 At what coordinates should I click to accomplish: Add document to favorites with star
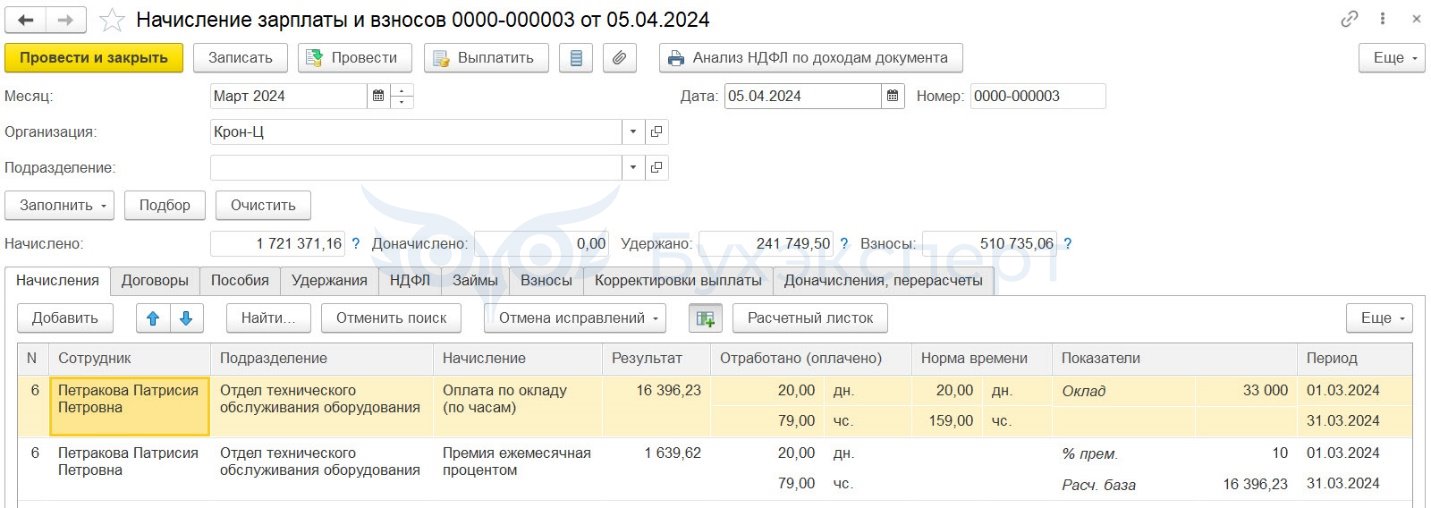click(112, 20)
